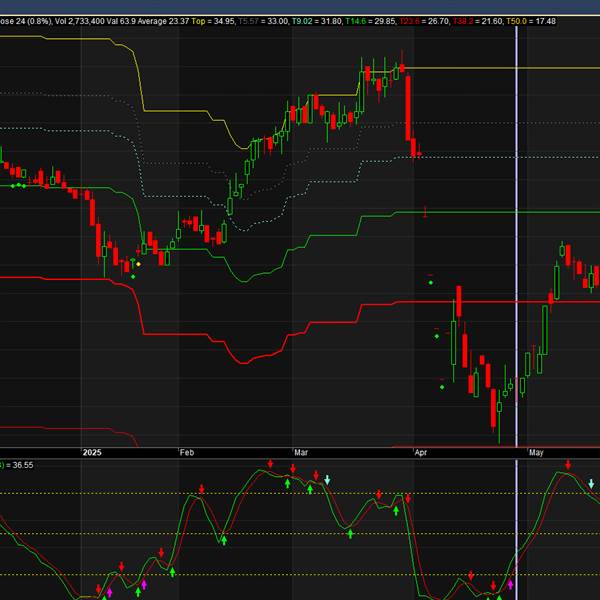Click the 'May' date axis label
600x600 pixels.
click(536, 452)
